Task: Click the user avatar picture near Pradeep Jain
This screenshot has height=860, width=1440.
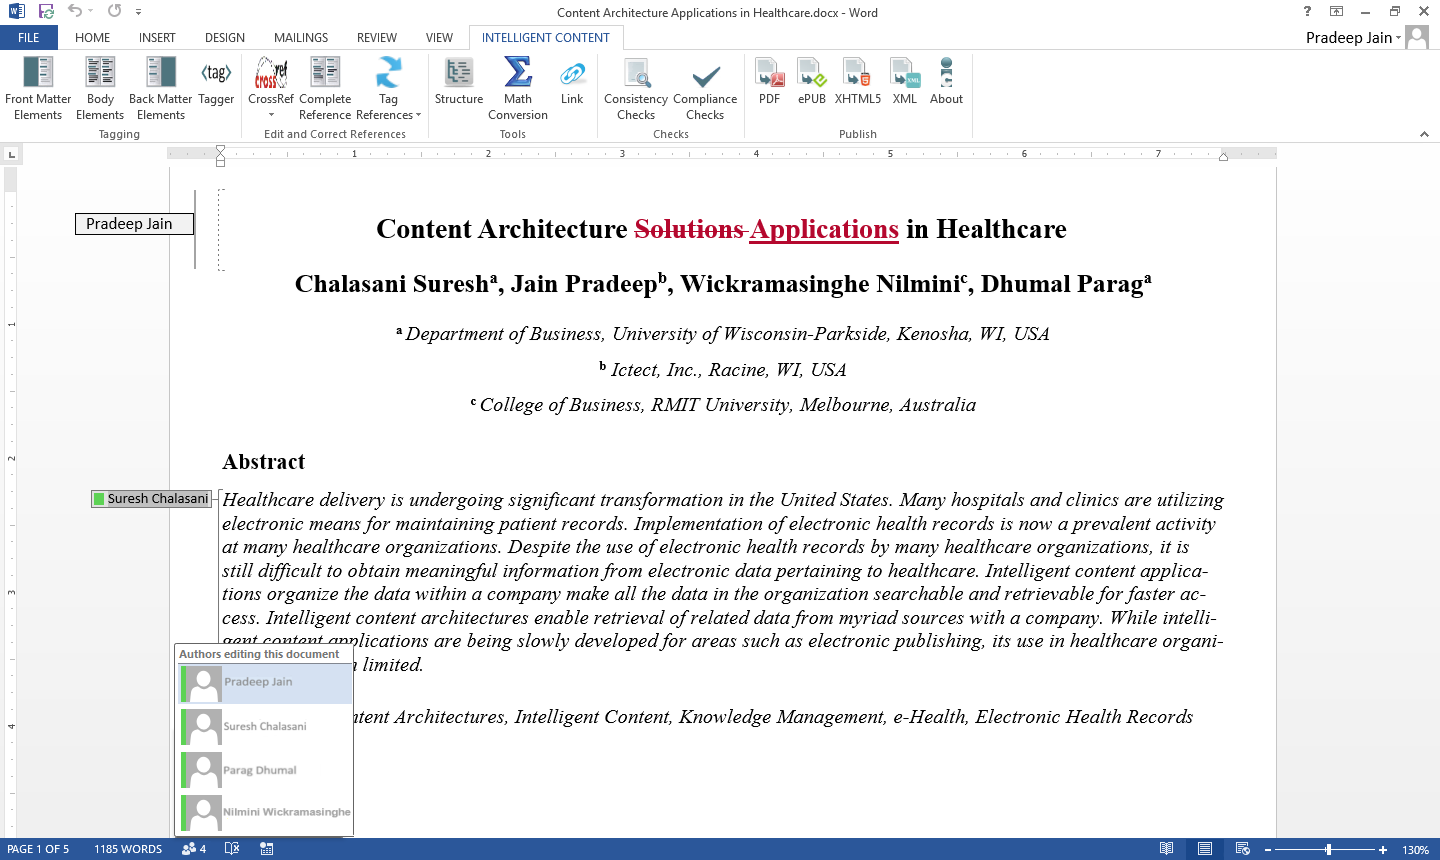Action: [1417, 37]
